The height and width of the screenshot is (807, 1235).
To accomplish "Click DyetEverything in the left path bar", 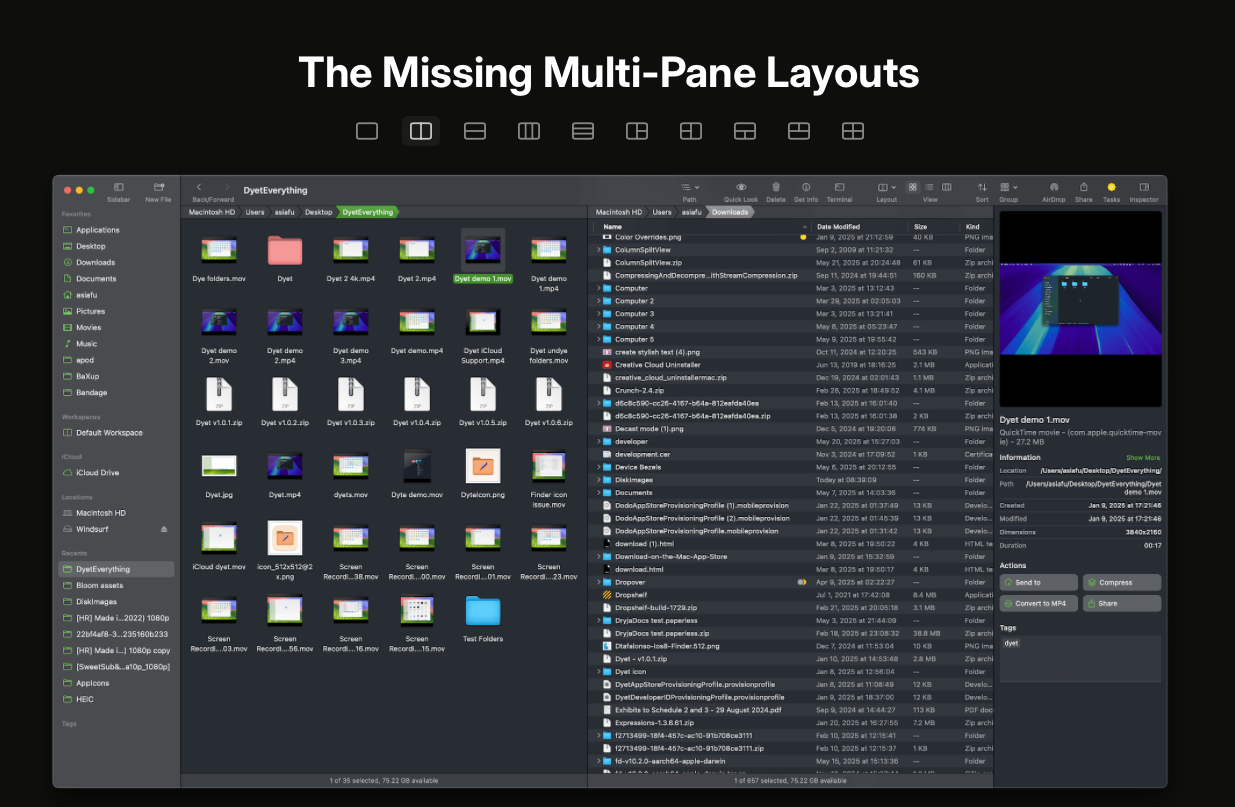I will [367, 212].
